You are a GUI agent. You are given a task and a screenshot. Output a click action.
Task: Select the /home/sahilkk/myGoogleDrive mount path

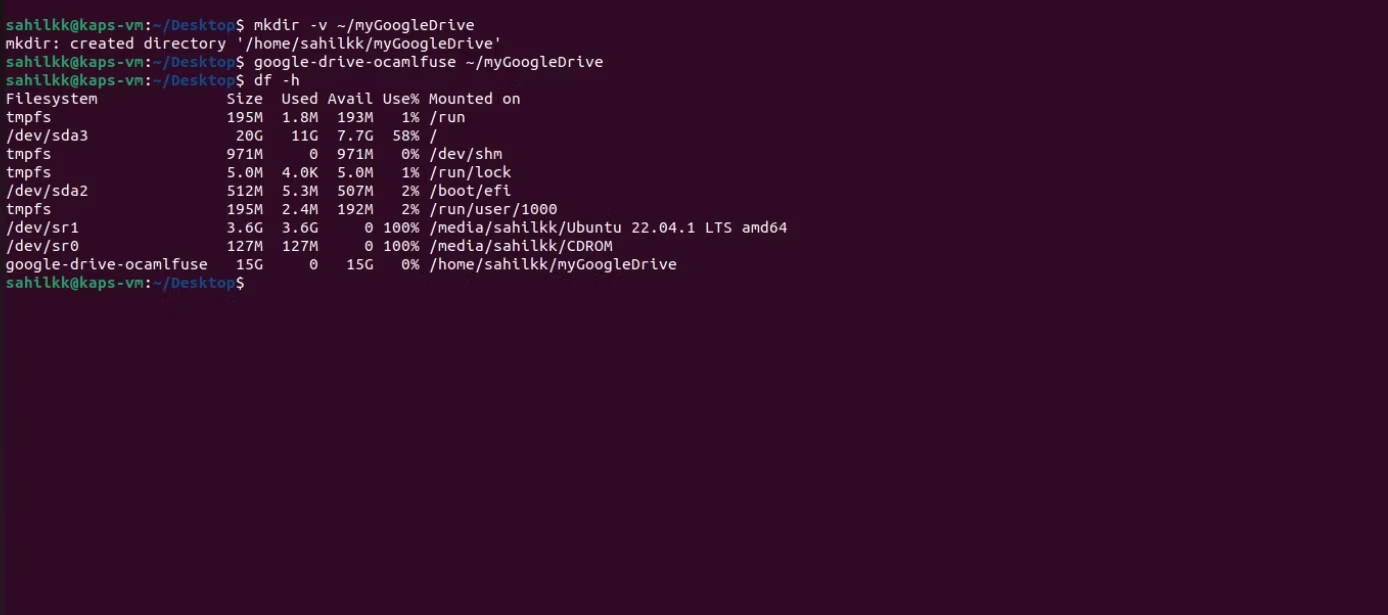point(553,265)
